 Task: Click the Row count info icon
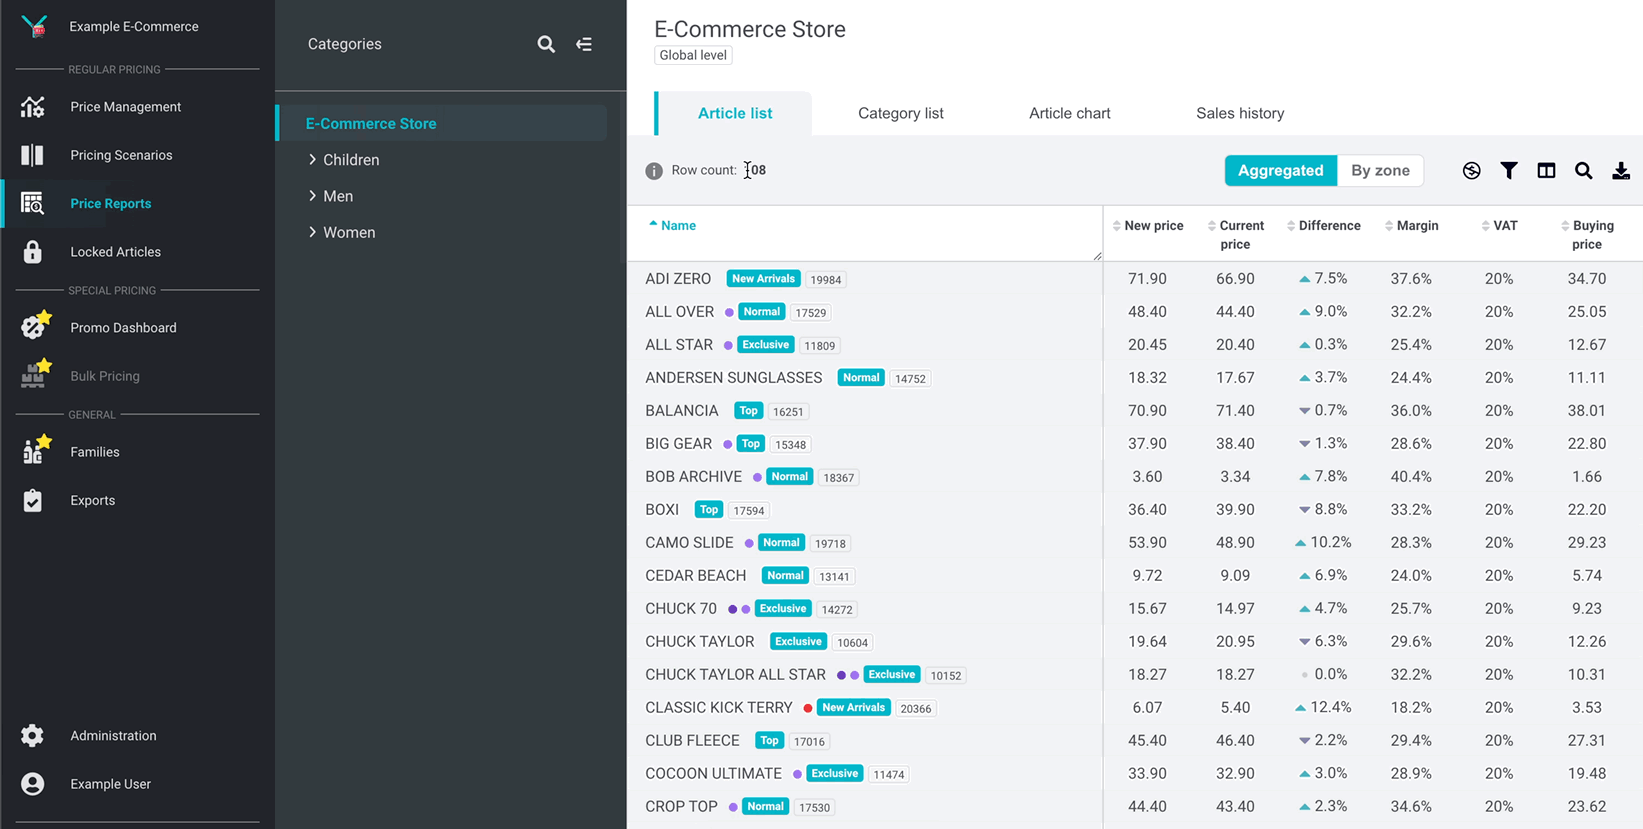tap(654, 171)
